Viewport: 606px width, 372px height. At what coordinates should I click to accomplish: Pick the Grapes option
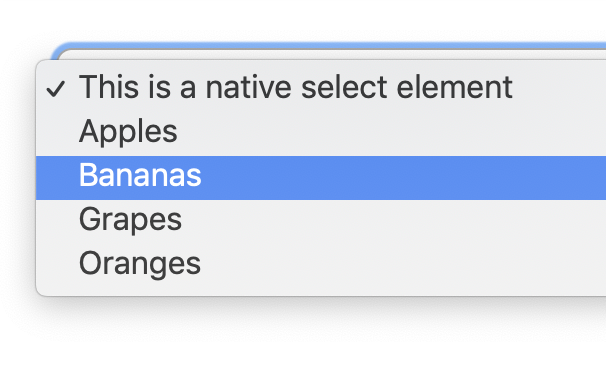[321, 221]
